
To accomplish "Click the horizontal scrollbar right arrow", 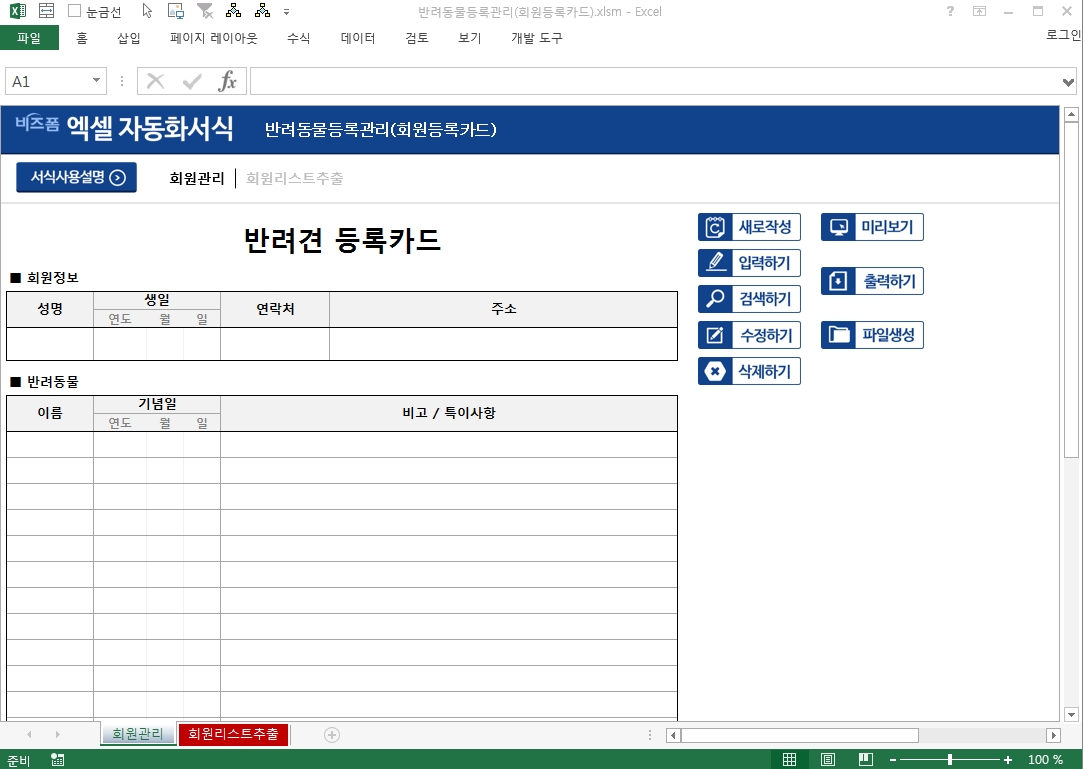I will point(1053,735).
